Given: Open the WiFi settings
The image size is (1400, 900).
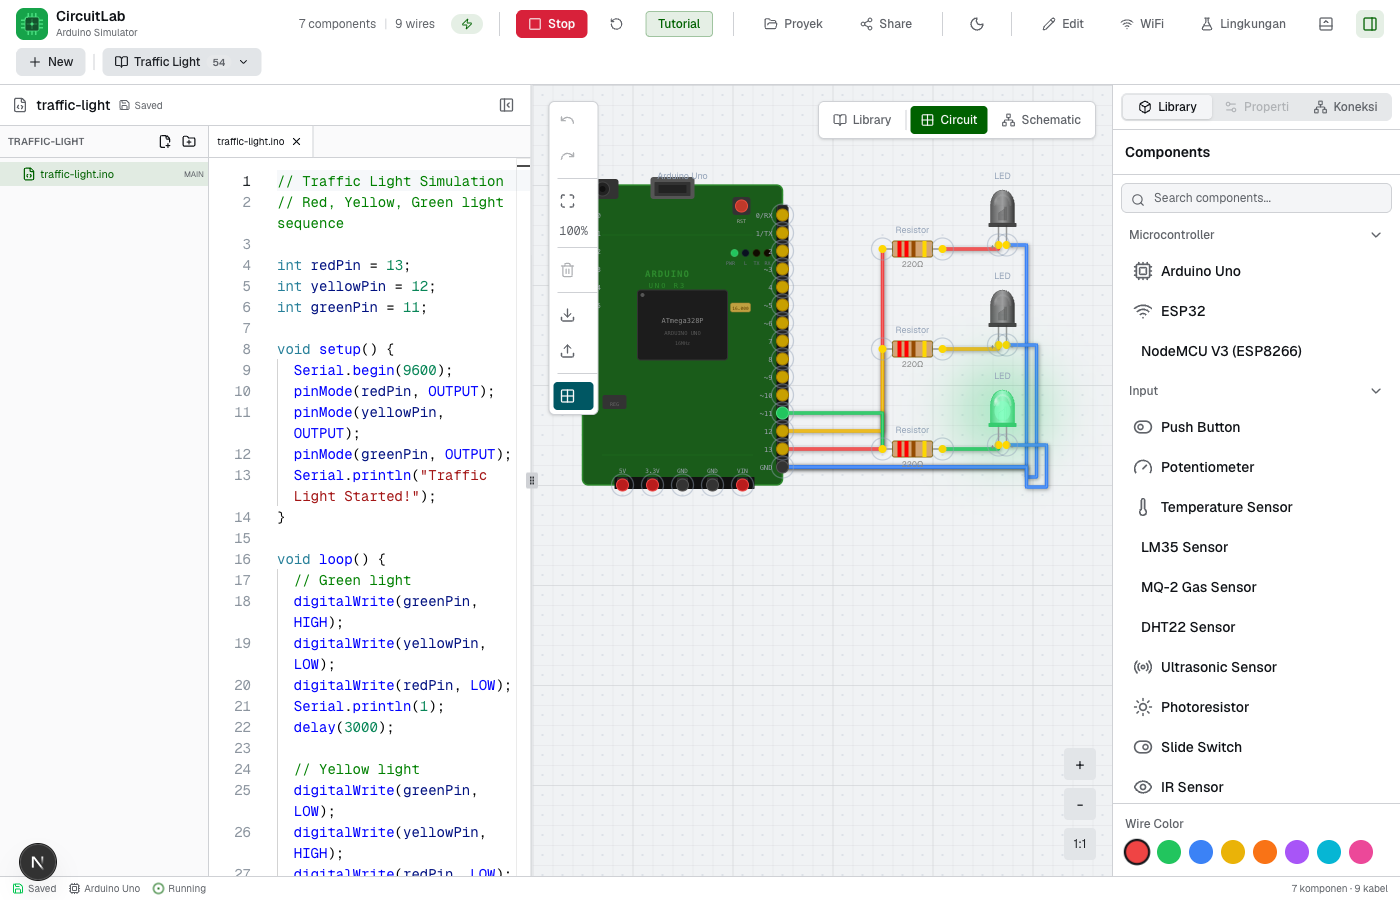Looking at the screenshot, I should click(x=1142, y=24).
